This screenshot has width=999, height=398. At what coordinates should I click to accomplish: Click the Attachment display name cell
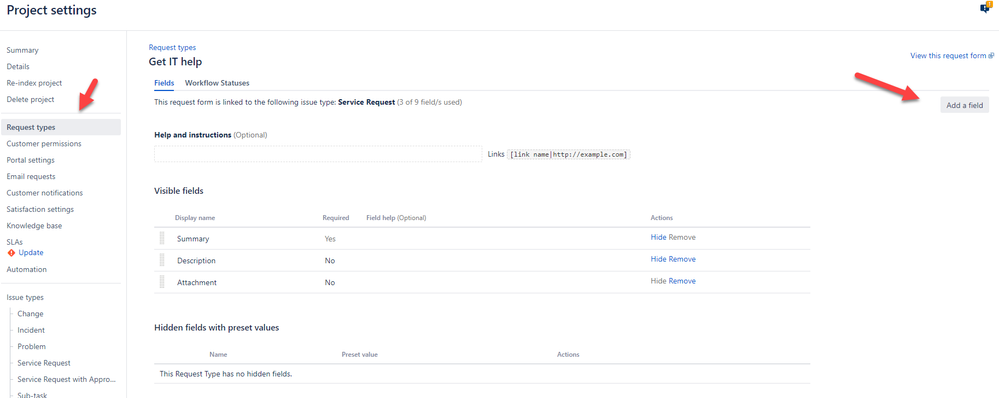(197, 283)
